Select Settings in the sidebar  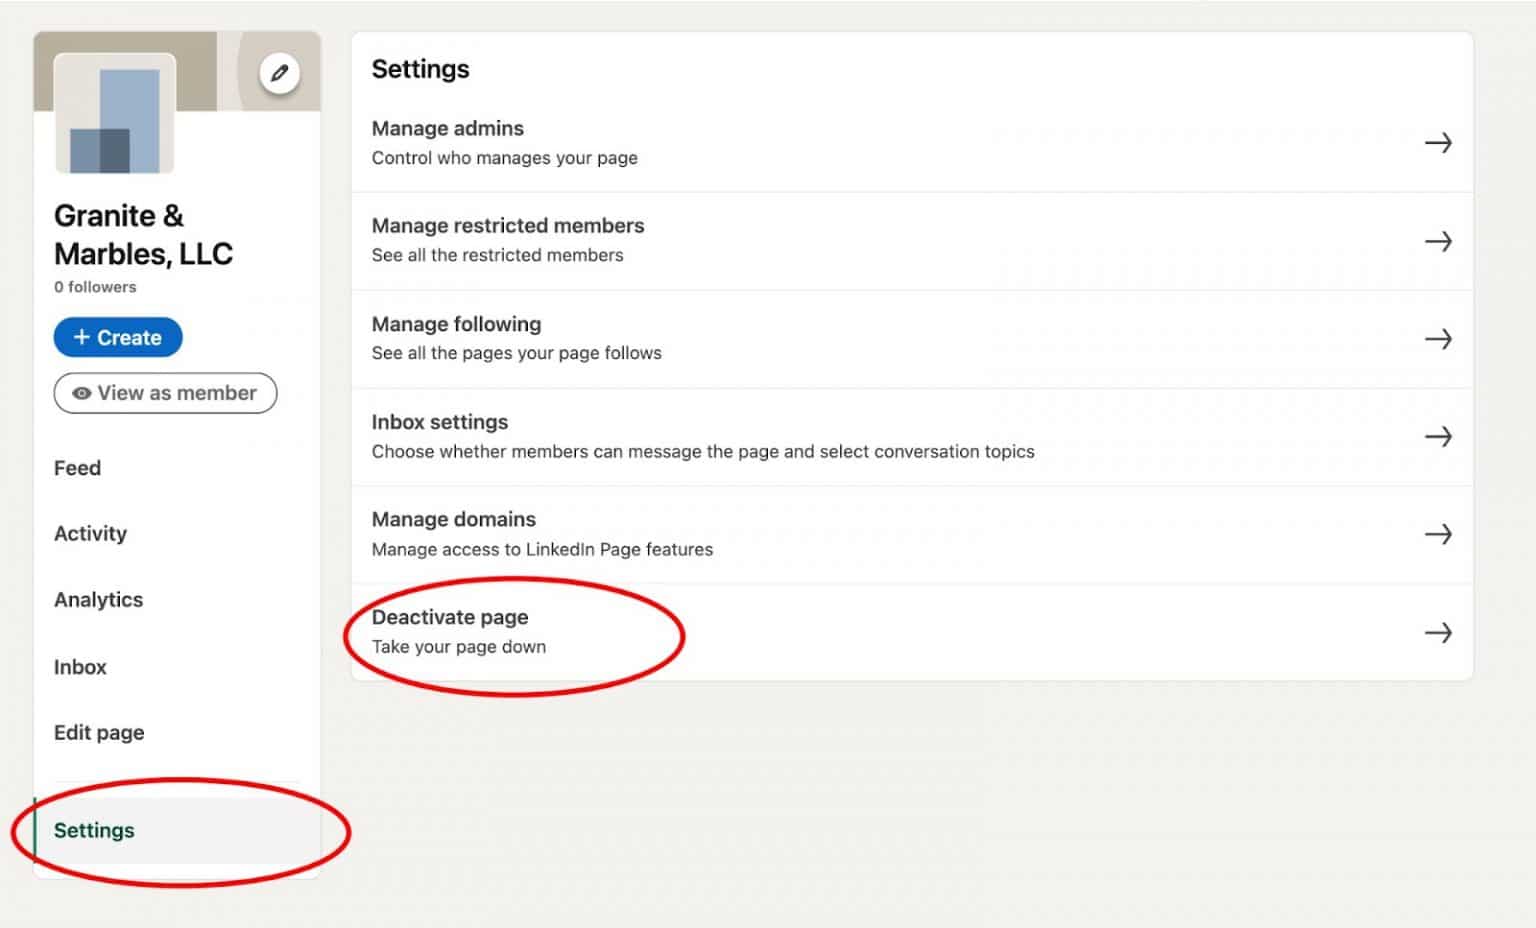click(x=94, y=830)
